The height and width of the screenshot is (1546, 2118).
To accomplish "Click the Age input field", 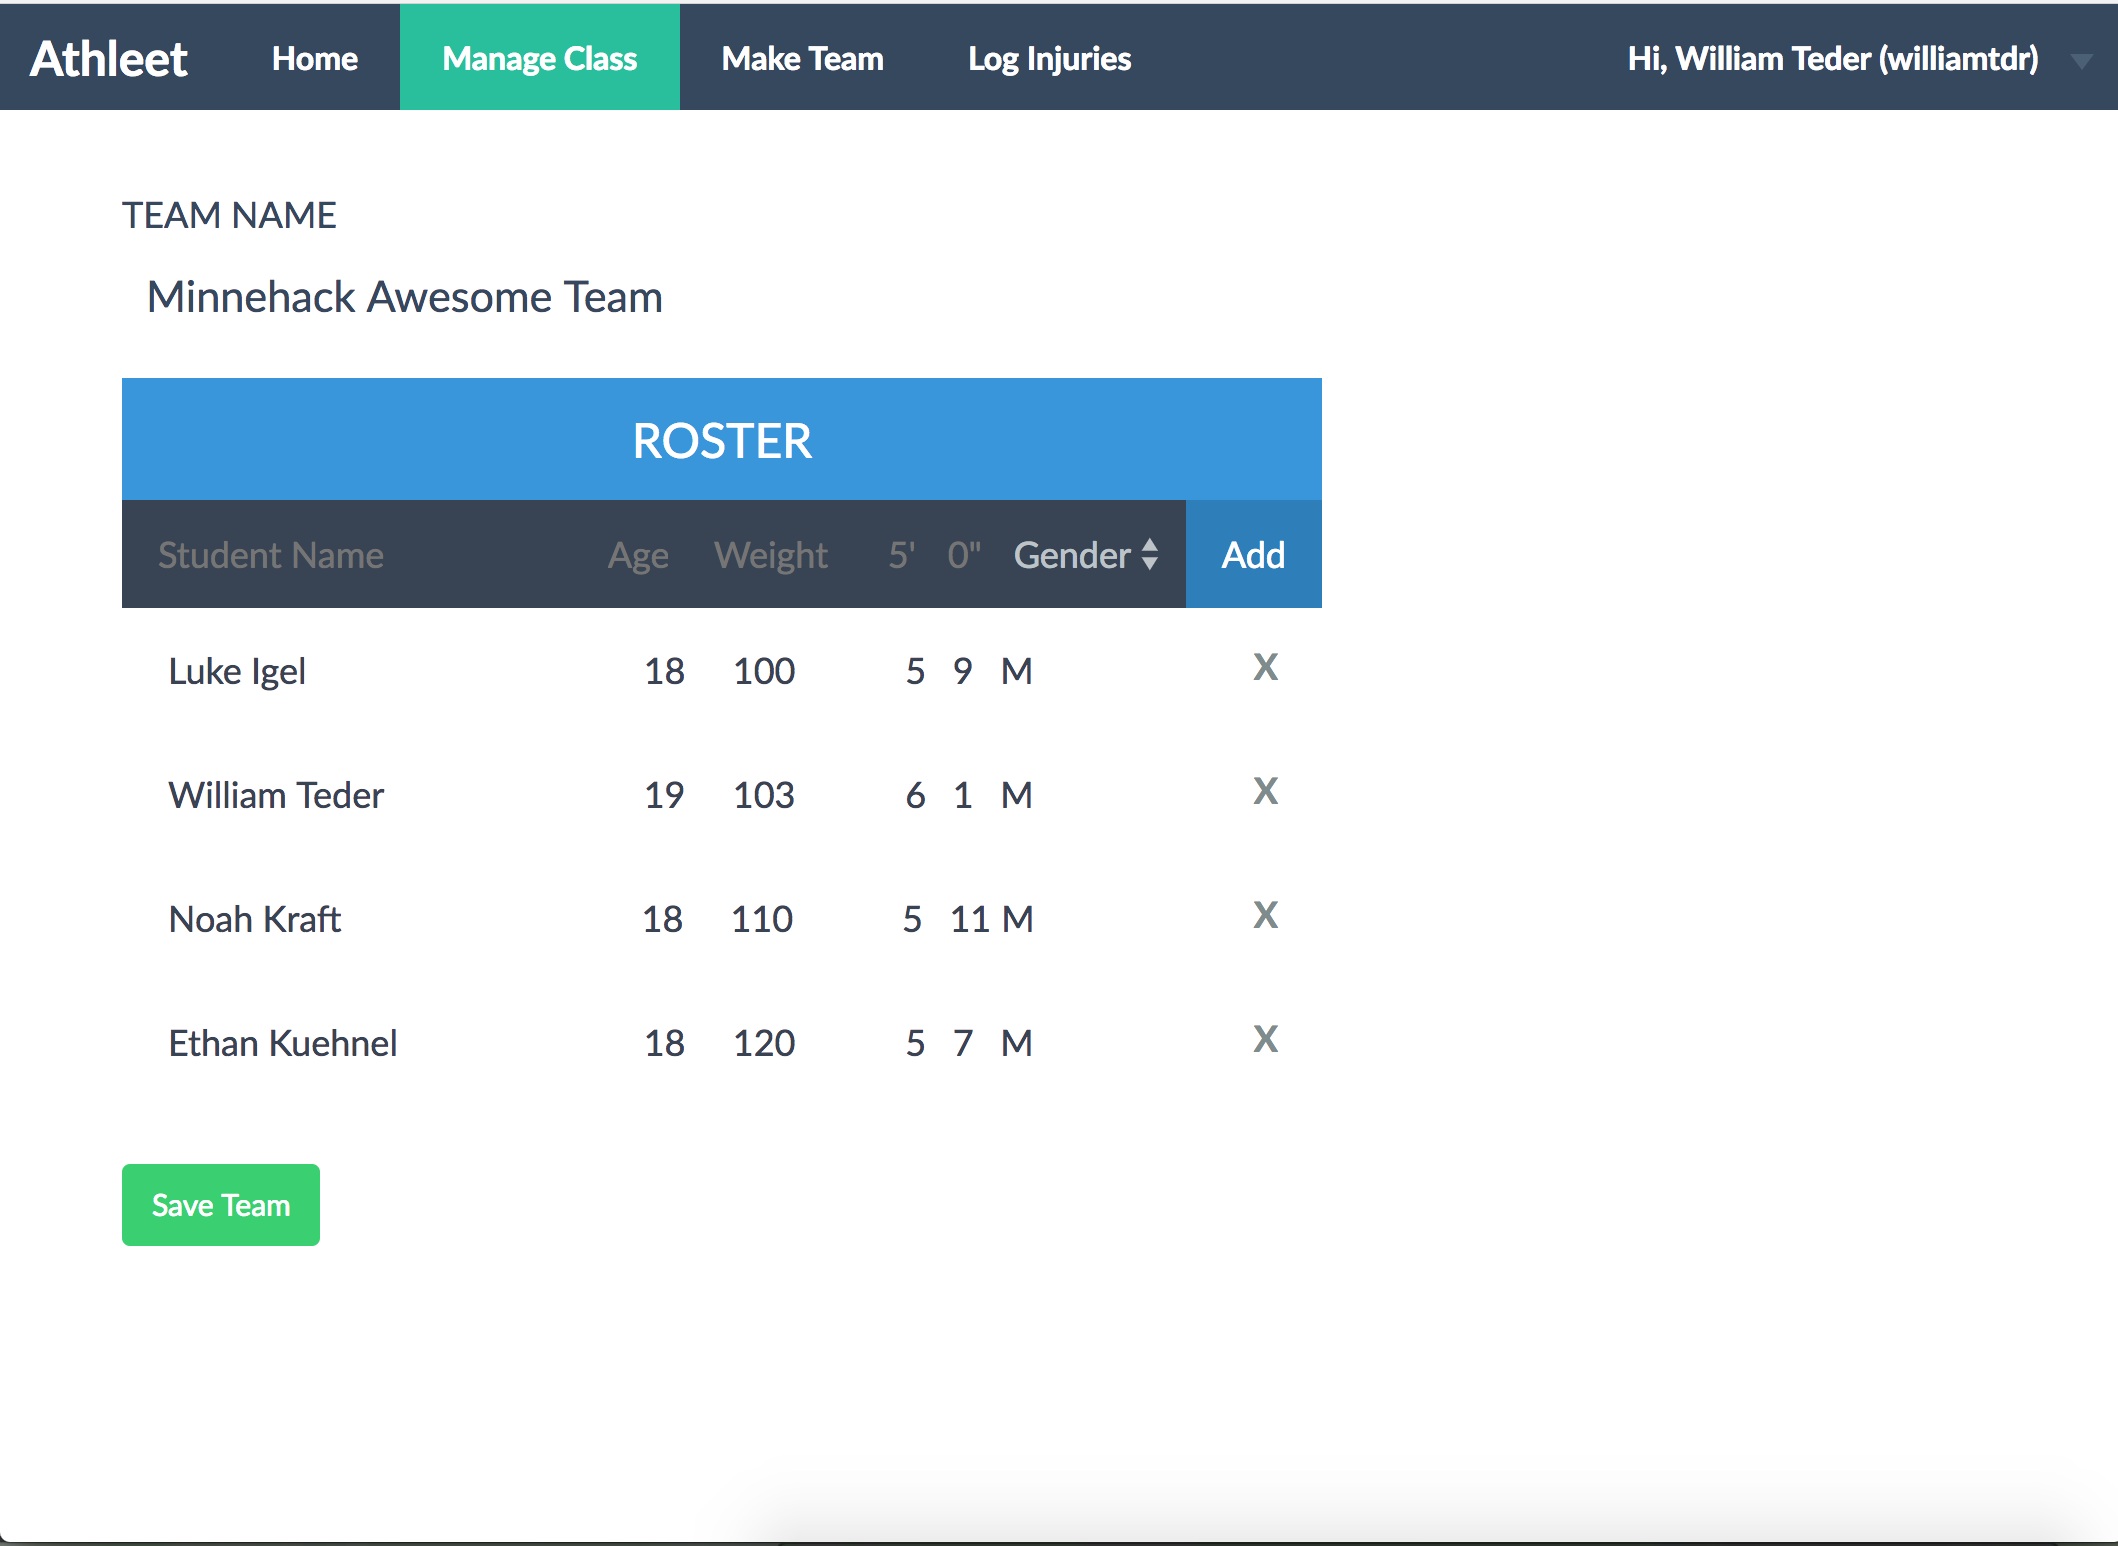I will point(639,555).
